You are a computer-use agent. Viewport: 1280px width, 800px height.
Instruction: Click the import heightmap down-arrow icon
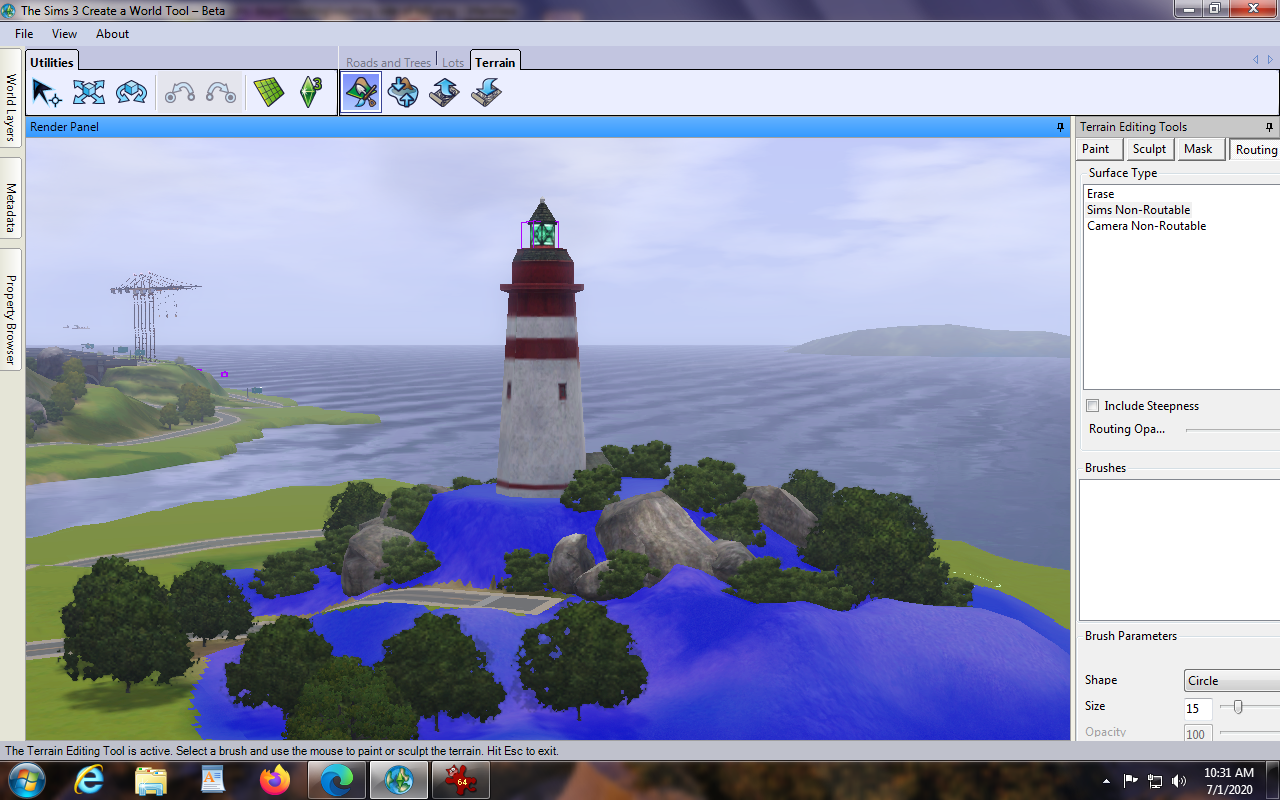coord(486,93)
